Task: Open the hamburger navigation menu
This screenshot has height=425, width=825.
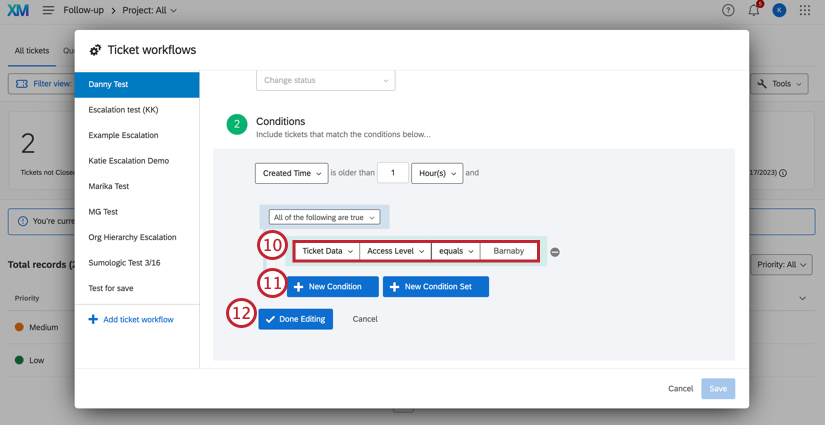Action: 48,10
